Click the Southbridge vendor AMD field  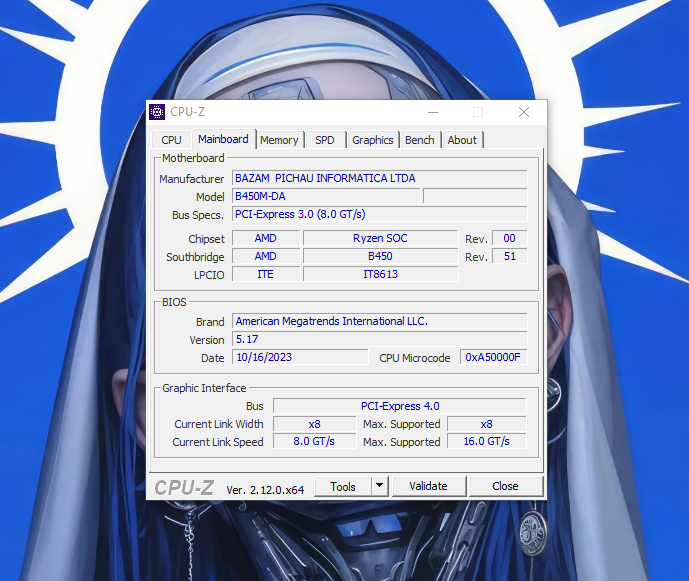pos(266,256)
